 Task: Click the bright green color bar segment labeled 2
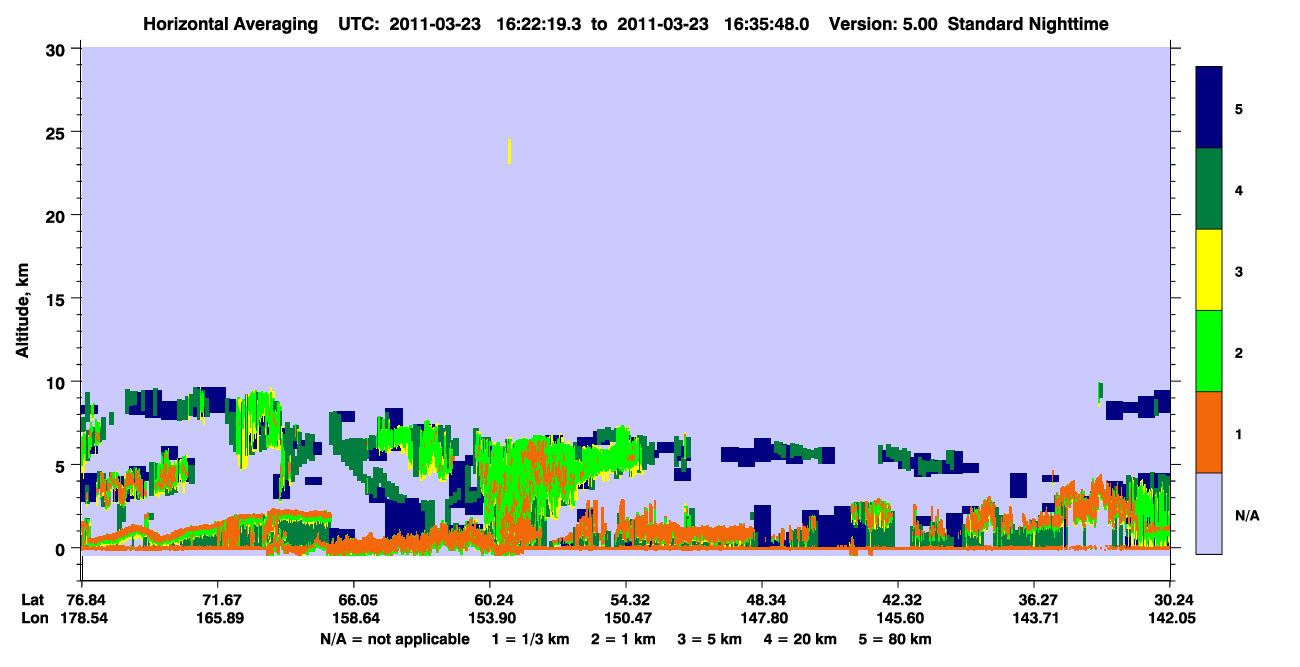[x=1209, y=351]
